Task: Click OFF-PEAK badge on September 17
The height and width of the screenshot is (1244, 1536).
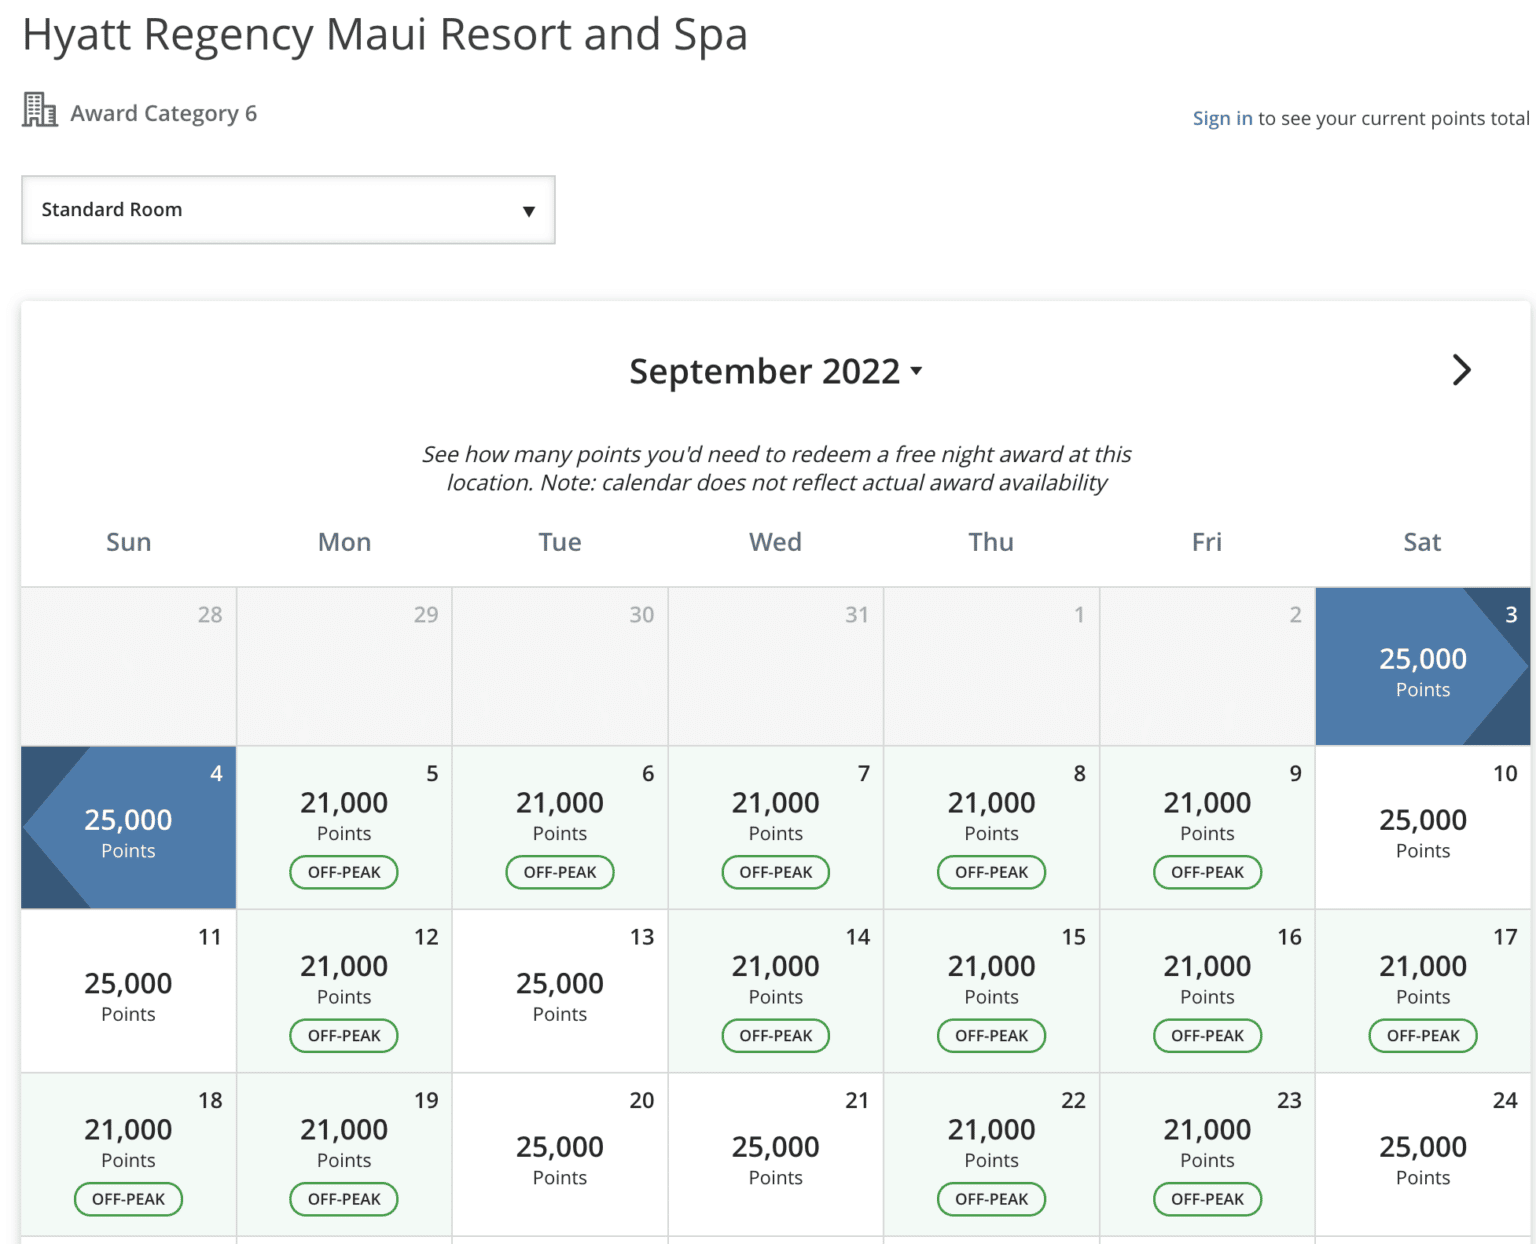Action: (1422, 1036)
